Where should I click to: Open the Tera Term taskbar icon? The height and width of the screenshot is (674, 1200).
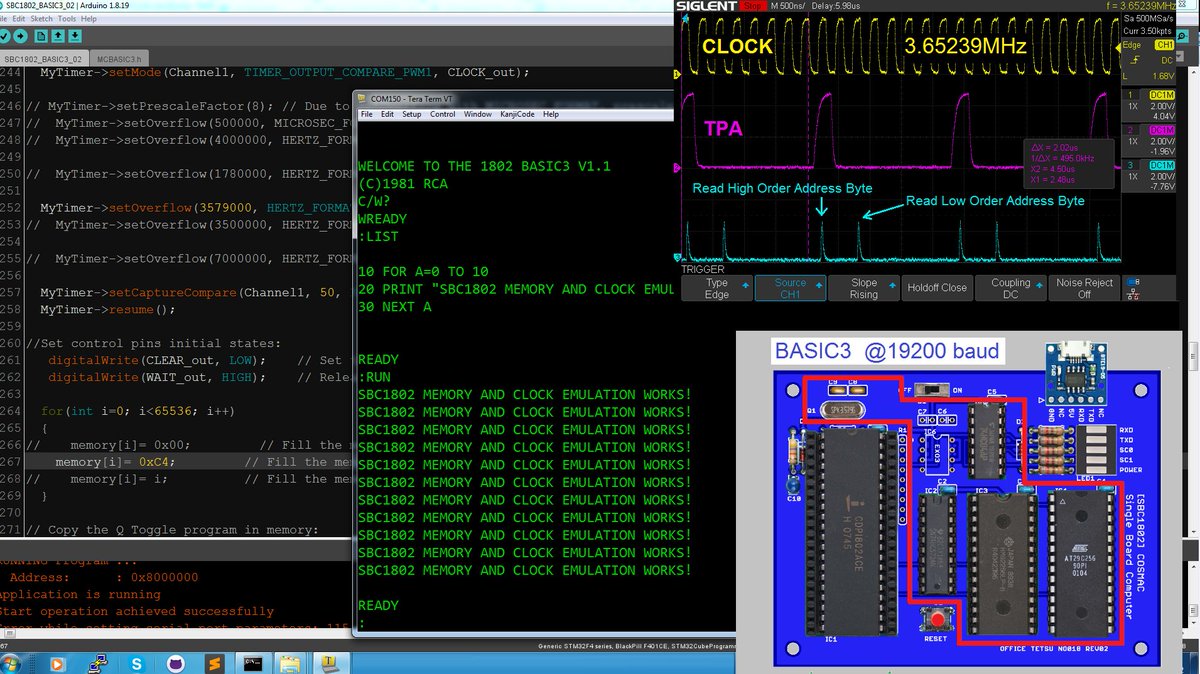point(330,663)
